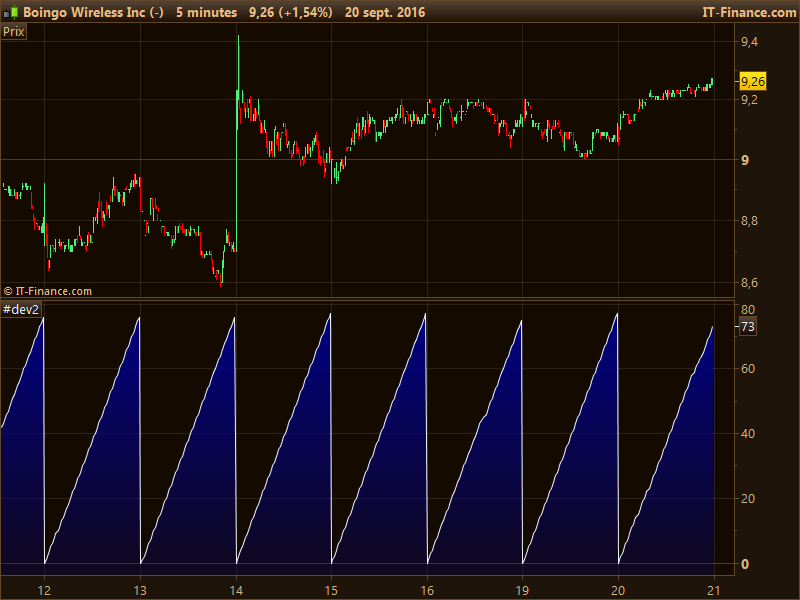Click the 14 date on time axis
The height and width of the screenshot is (600, 800).
click(236, 590)
